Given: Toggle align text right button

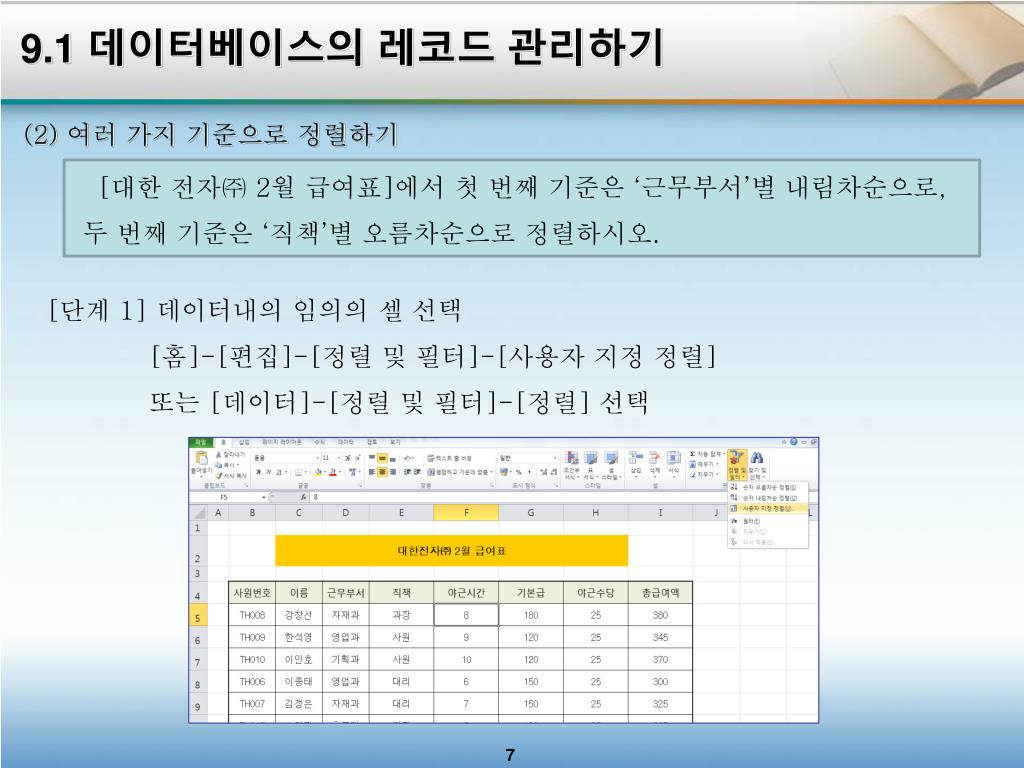Looking at the screenshot, I should [392, 472].
